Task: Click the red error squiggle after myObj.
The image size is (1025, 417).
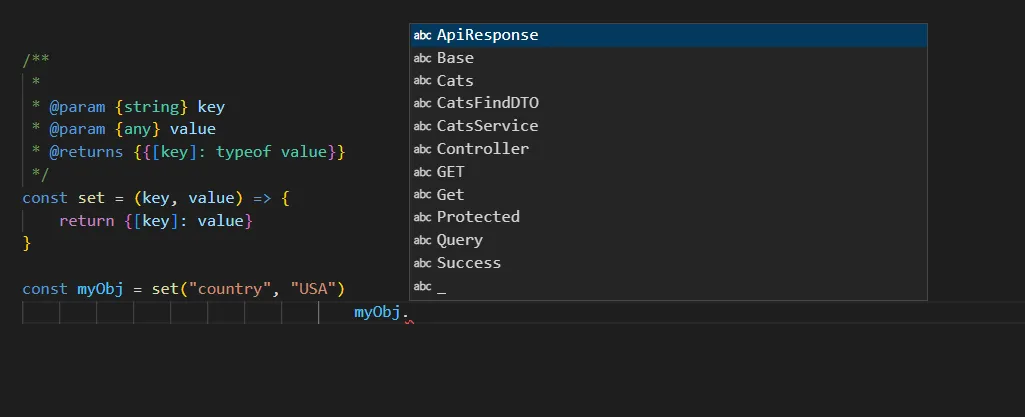Action: (x=409, y=322)
